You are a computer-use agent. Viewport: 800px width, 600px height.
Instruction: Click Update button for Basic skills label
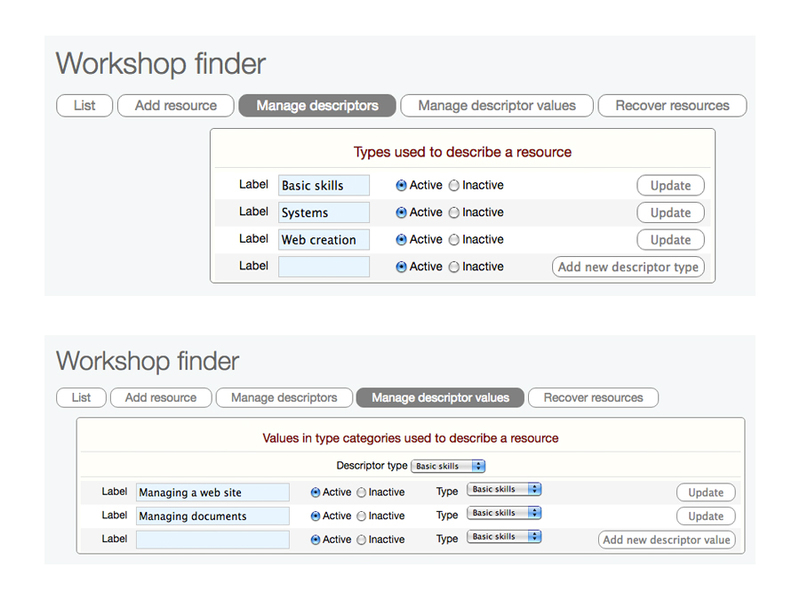point(670,185)
